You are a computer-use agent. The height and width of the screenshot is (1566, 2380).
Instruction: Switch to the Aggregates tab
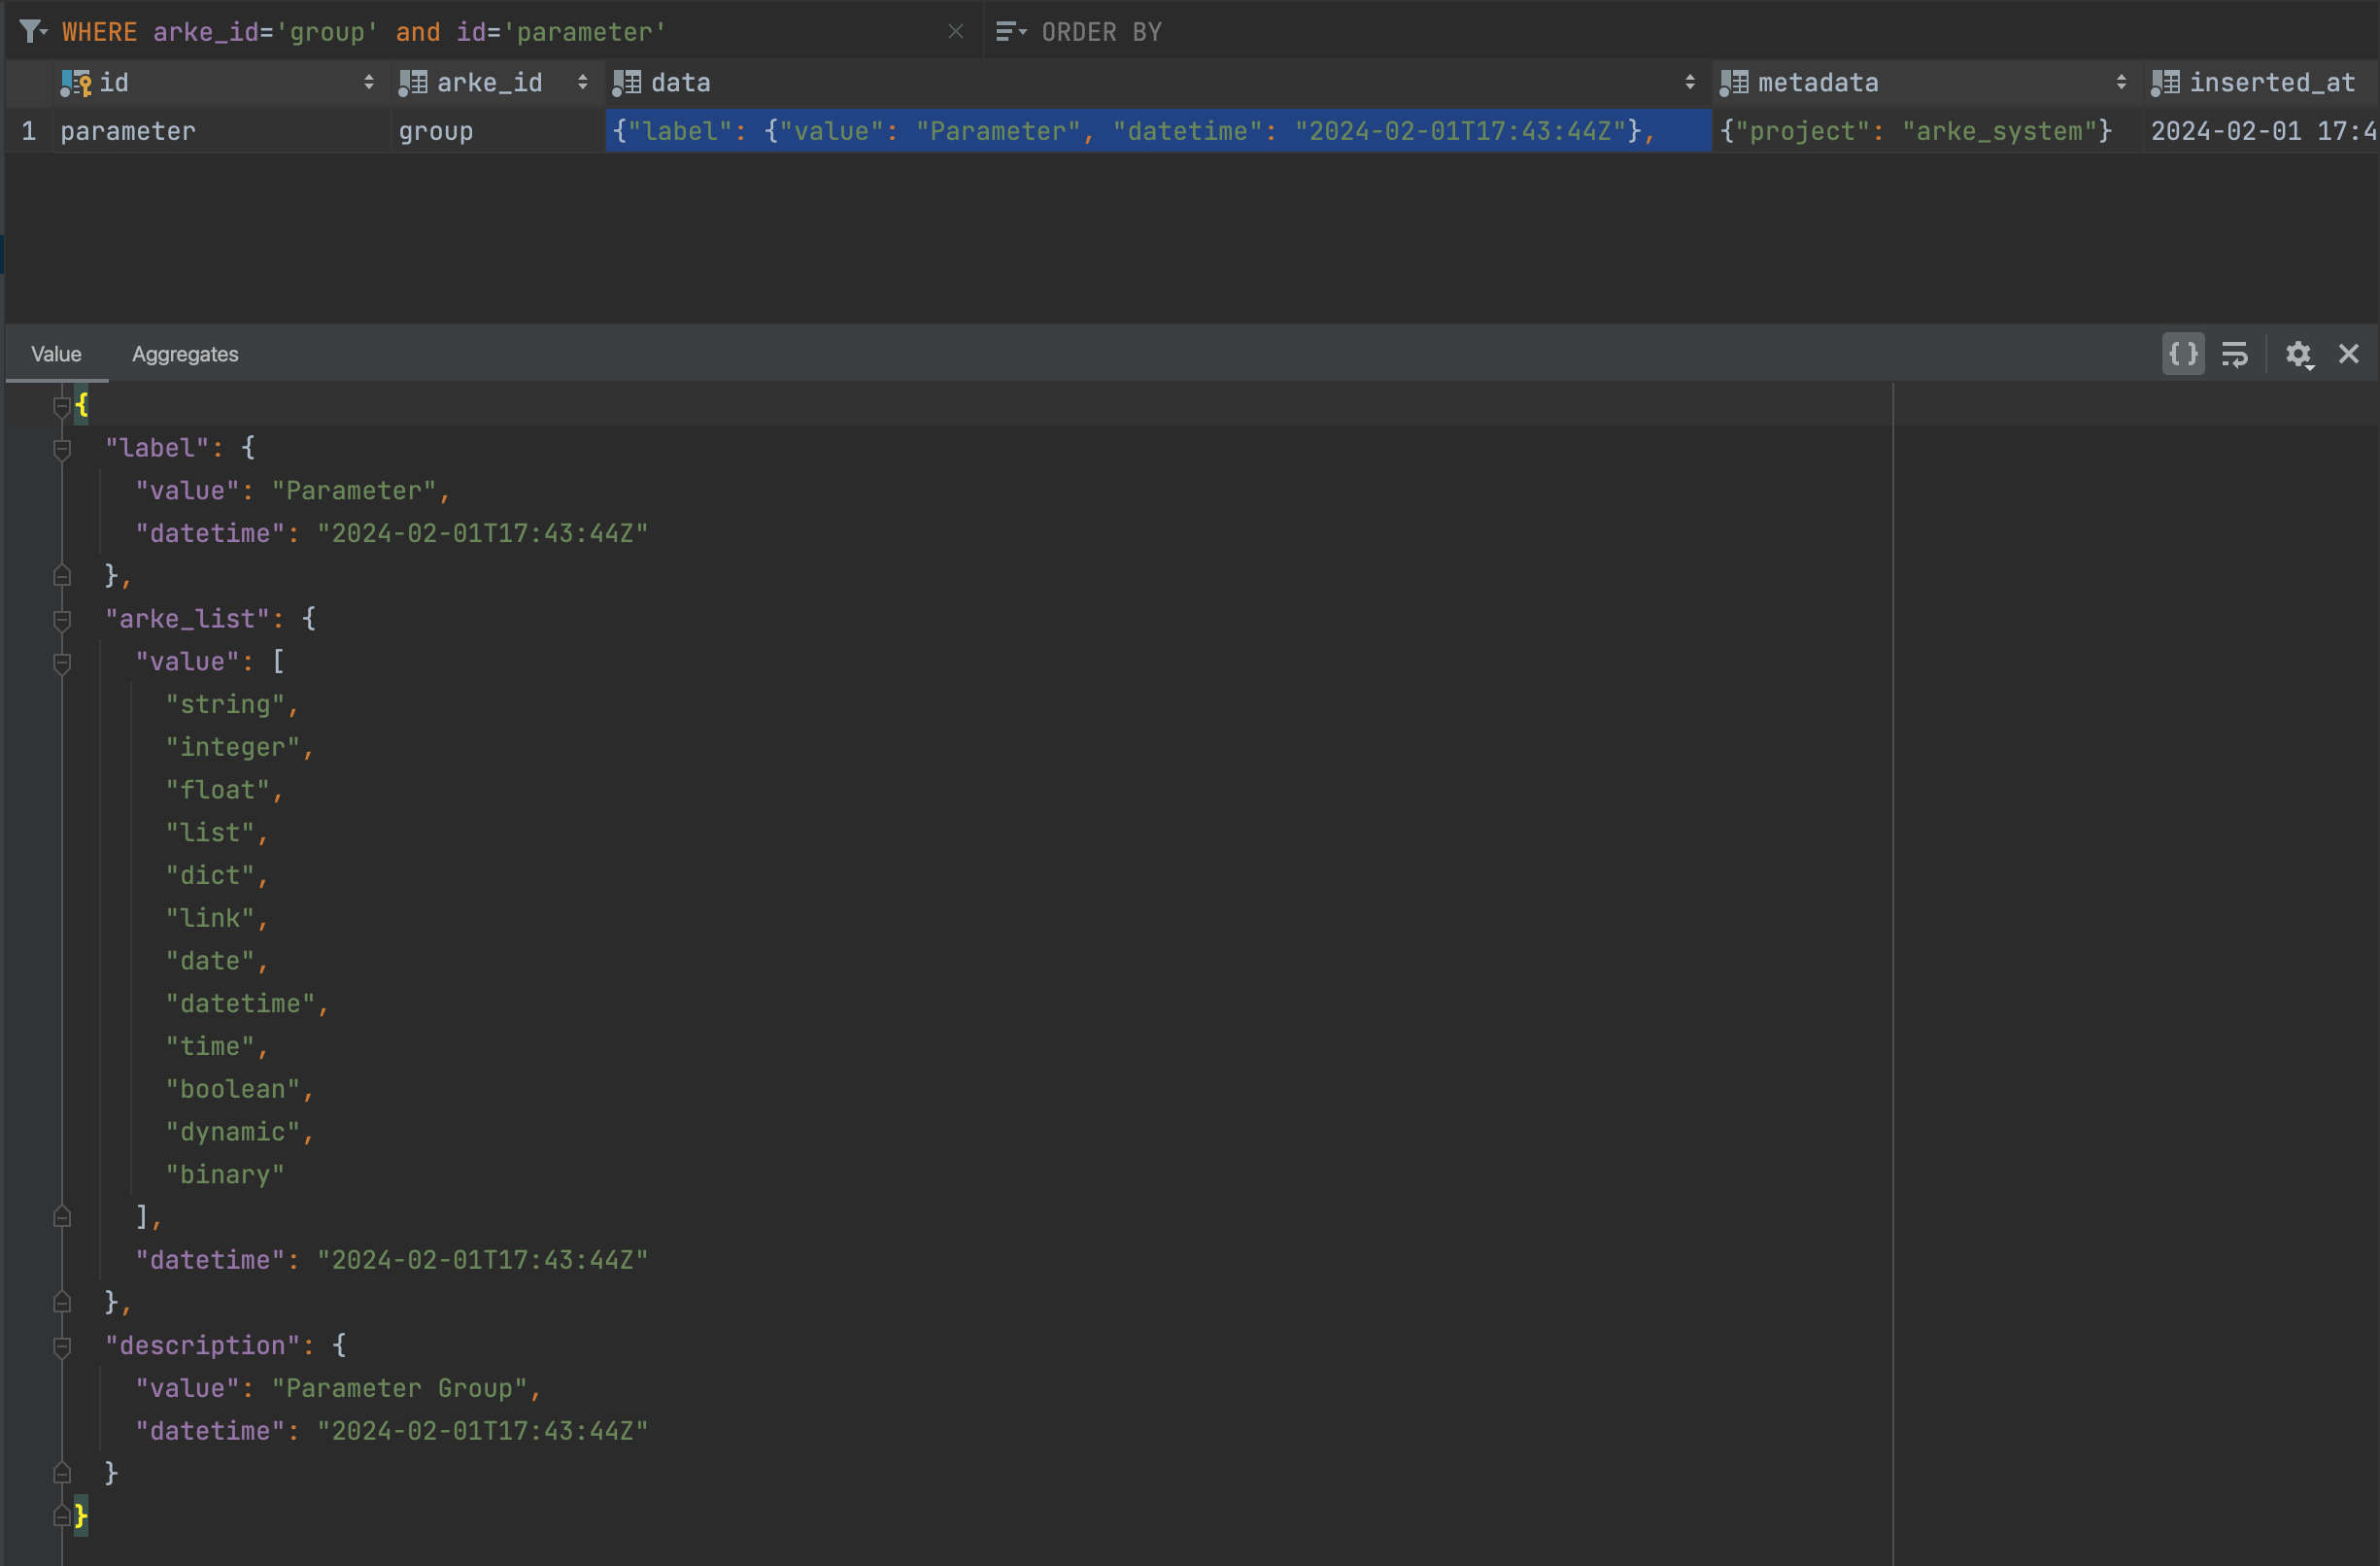click(185, 354)
